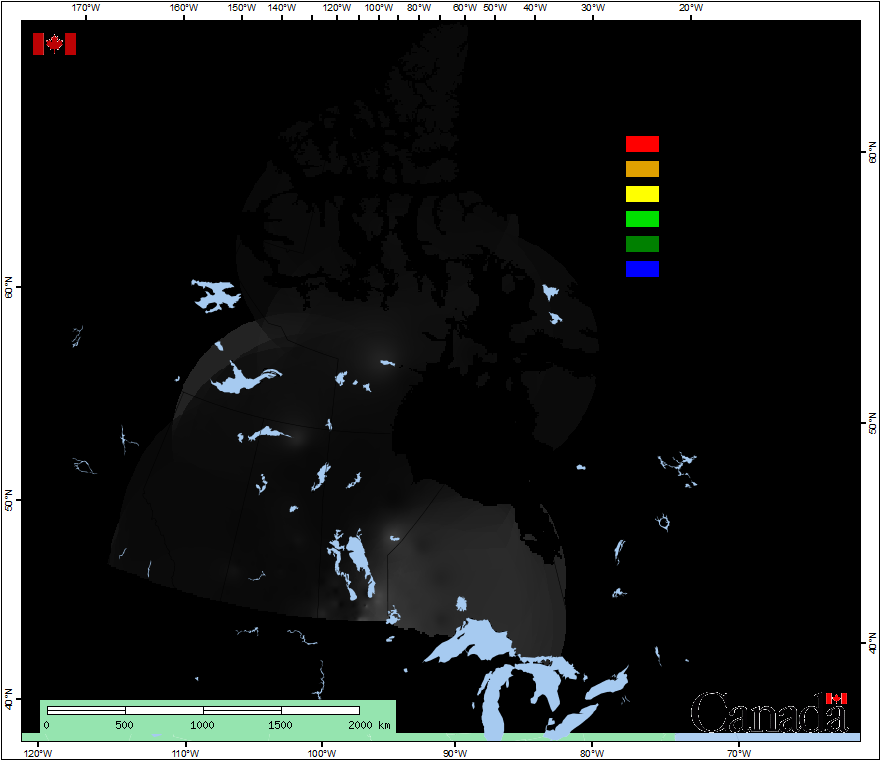Click the blue legend swatch
880x760 pixels.
[x=642, y=269]
